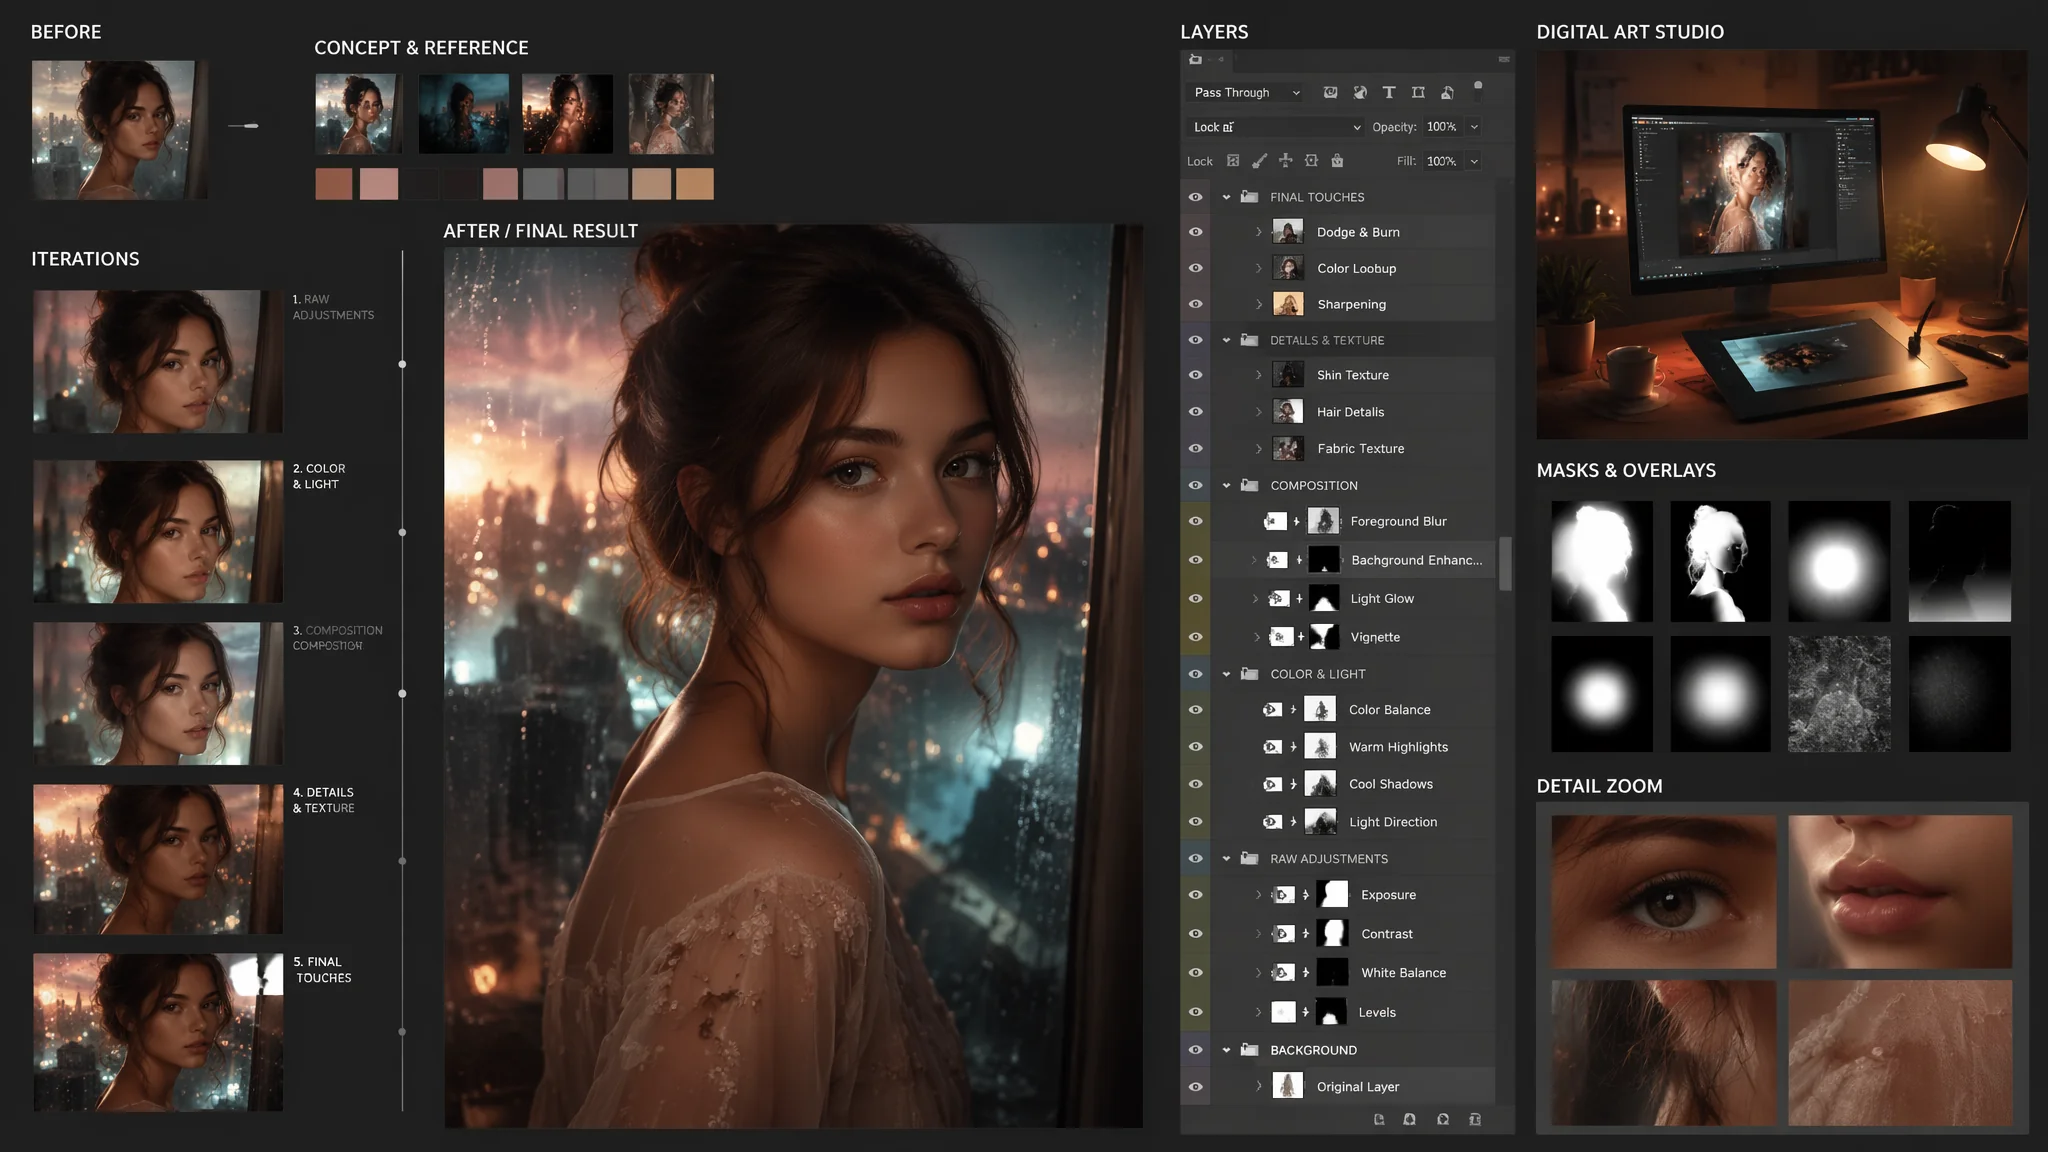Screen dimensions: 2048x1152
Task: Click the smart object filter icon
Action: tap(1447, 92)
